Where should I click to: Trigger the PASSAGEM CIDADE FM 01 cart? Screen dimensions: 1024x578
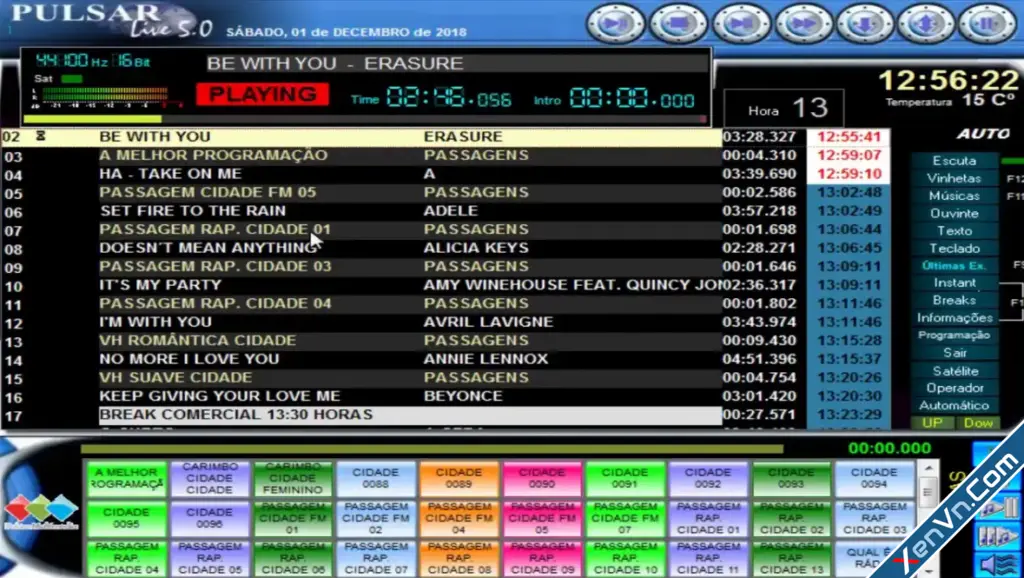coord(293,519)
